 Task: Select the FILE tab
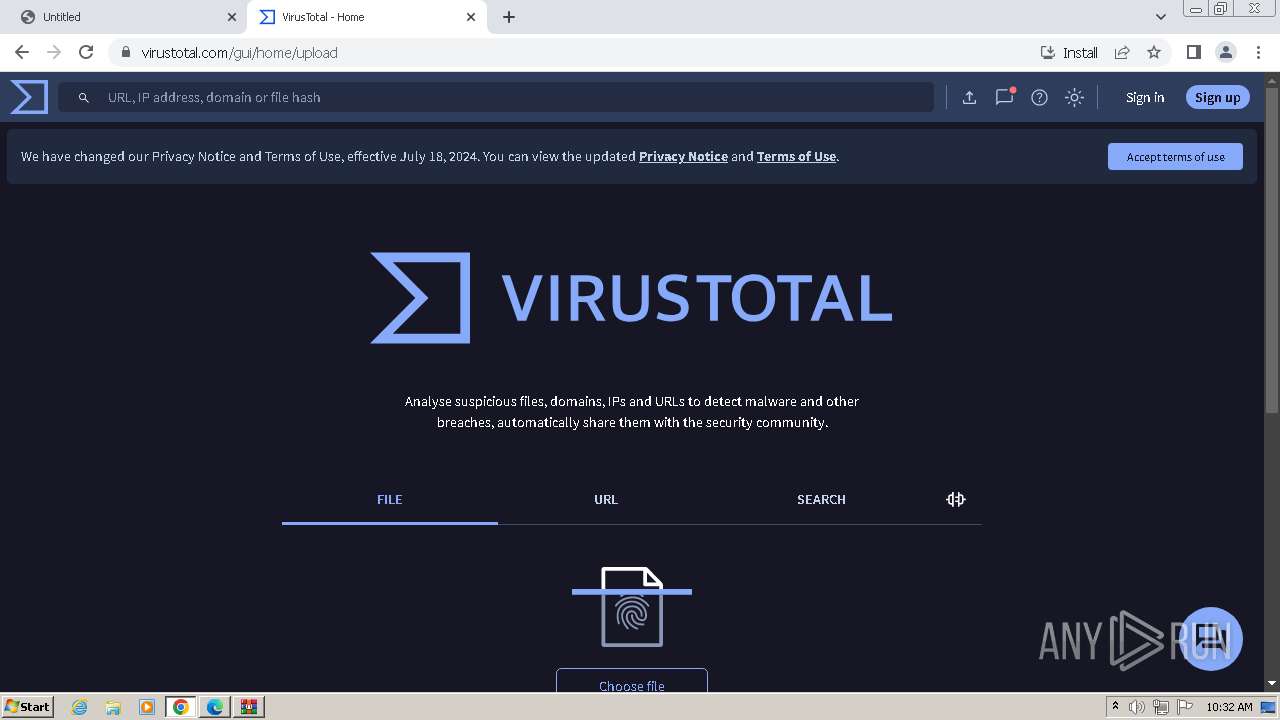[390, 499]
